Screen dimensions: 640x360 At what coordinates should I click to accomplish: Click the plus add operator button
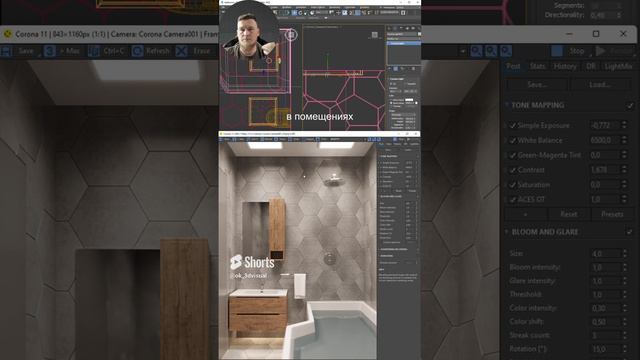coord(525,214)
